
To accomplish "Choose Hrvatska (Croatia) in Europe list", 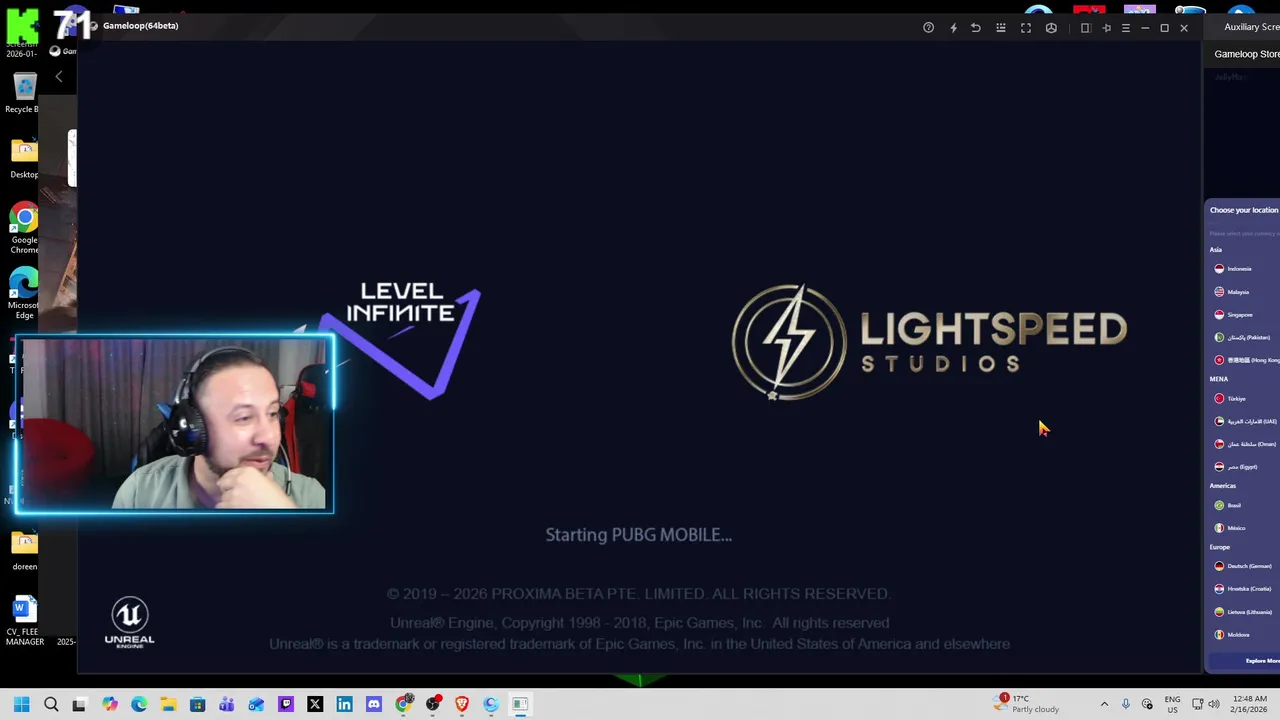I will click(1243, 589).
